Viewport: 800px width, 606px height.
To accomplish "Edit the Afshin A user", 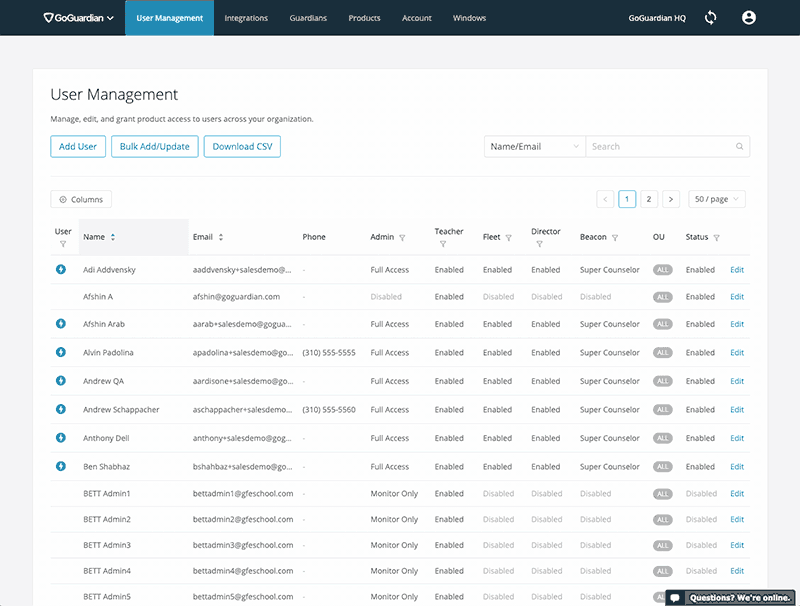I will click(737, 297).
